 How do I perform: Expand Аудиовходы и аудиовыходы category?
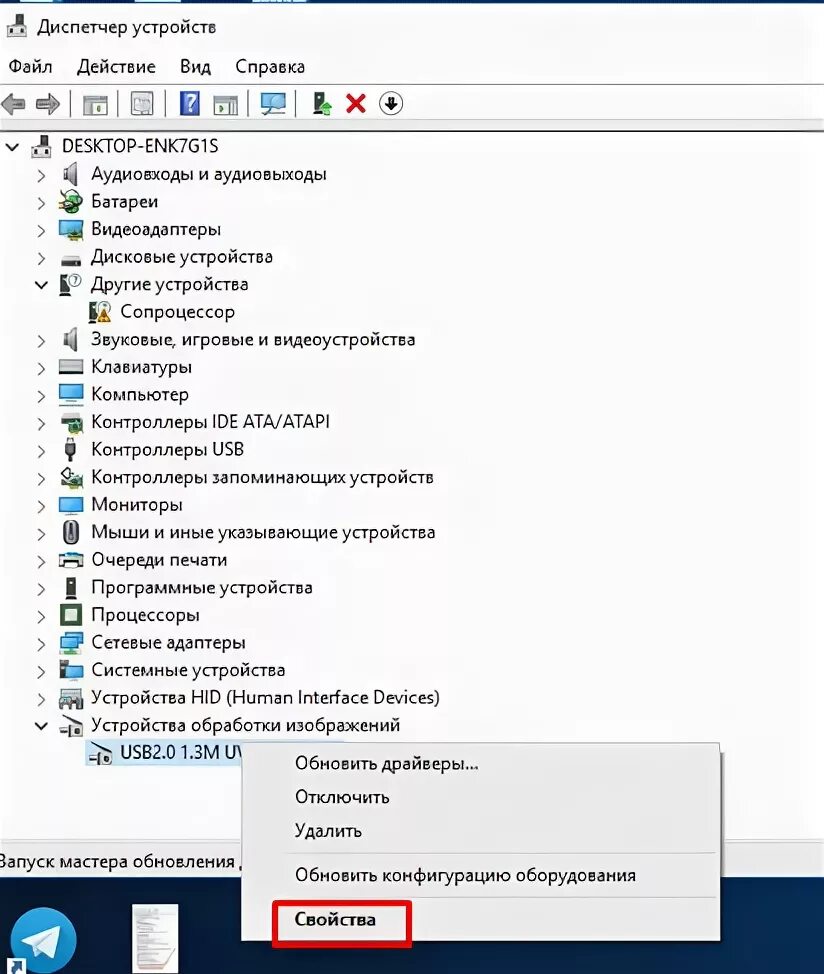[x=41, y=175]
